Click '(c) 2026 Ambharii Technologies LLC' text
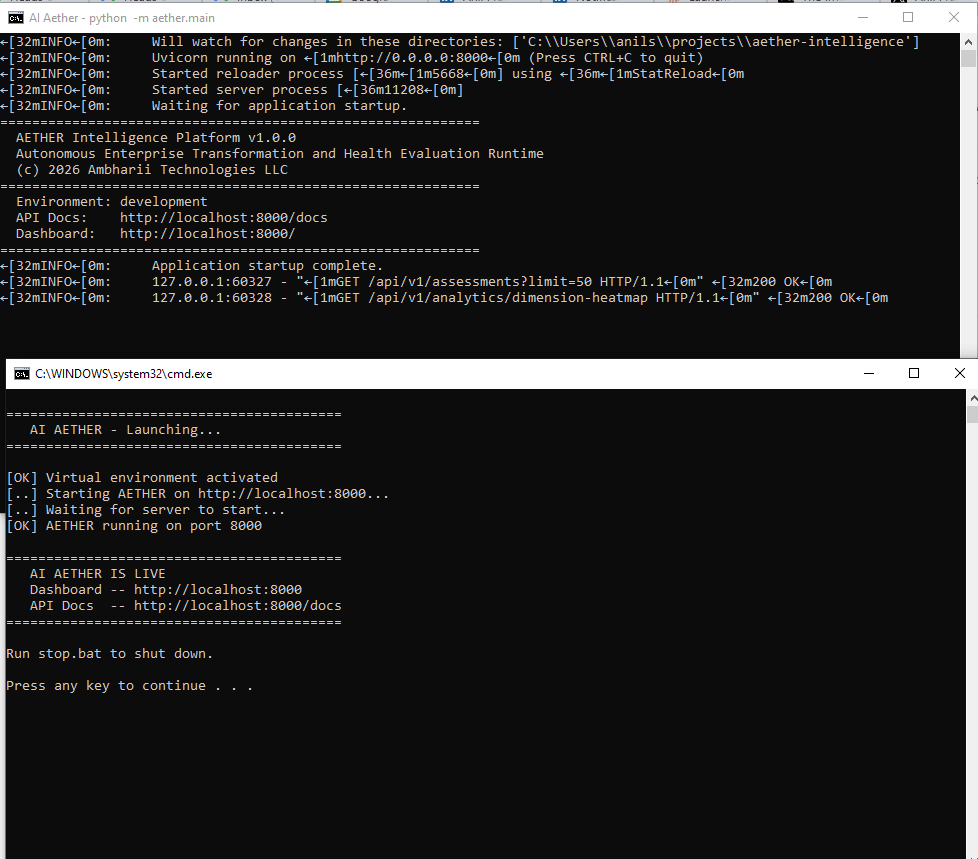978x859 pixels. tap(152, 170)
